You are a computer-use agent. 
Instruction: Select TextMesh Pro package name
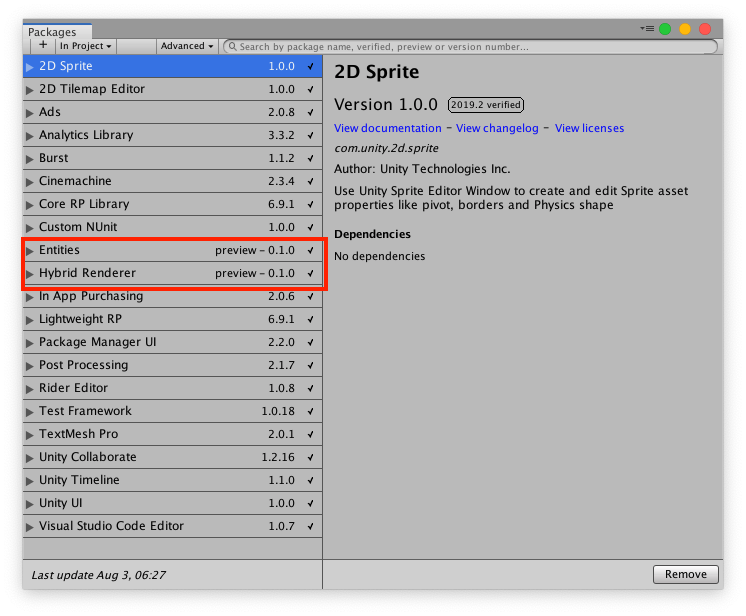point(79,434)
